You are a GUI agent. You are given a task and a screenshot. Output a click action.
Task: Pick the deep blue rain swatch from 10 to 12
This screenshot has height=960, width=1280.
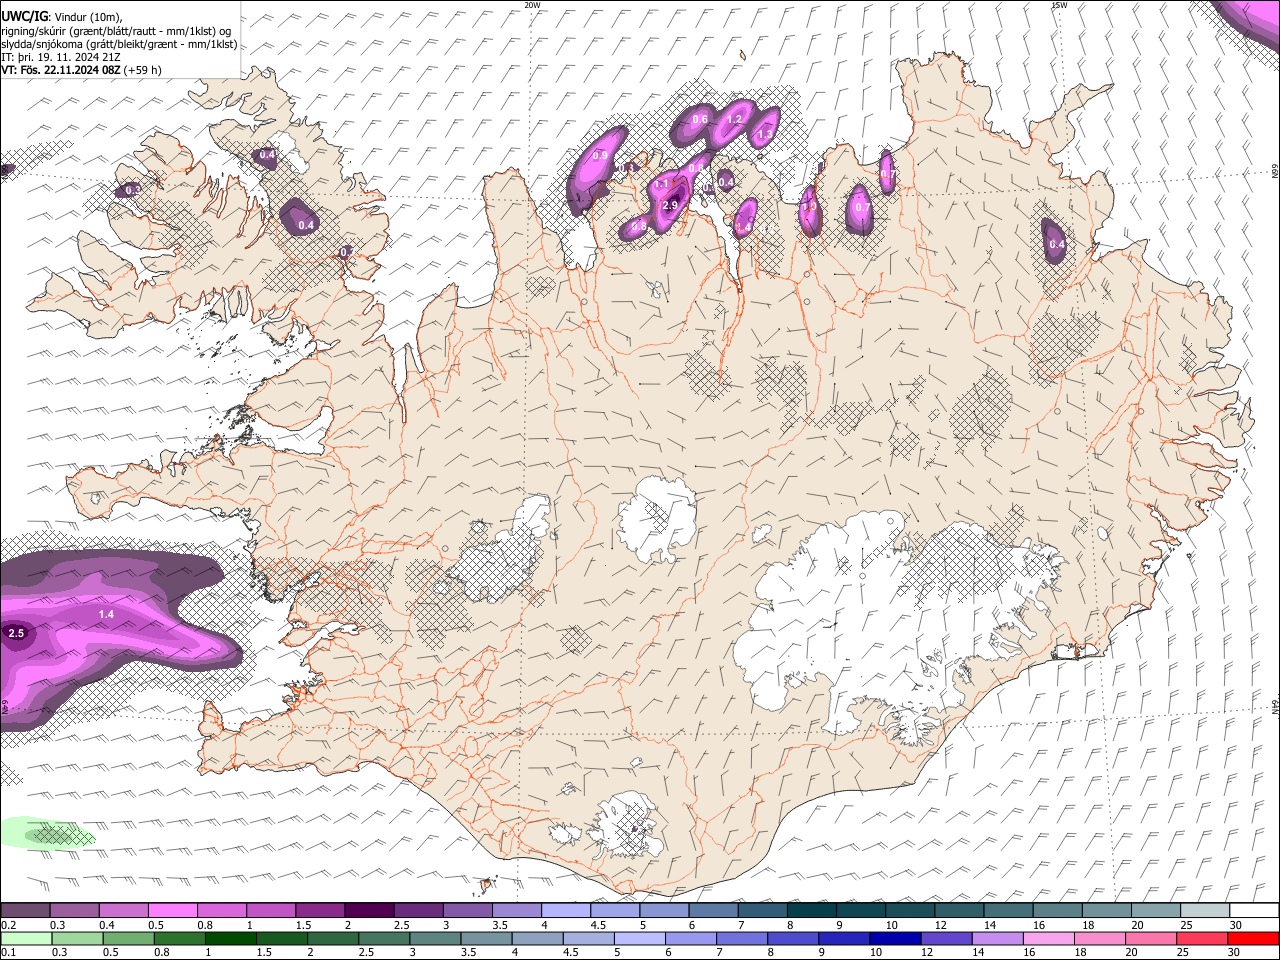[893, 938]
